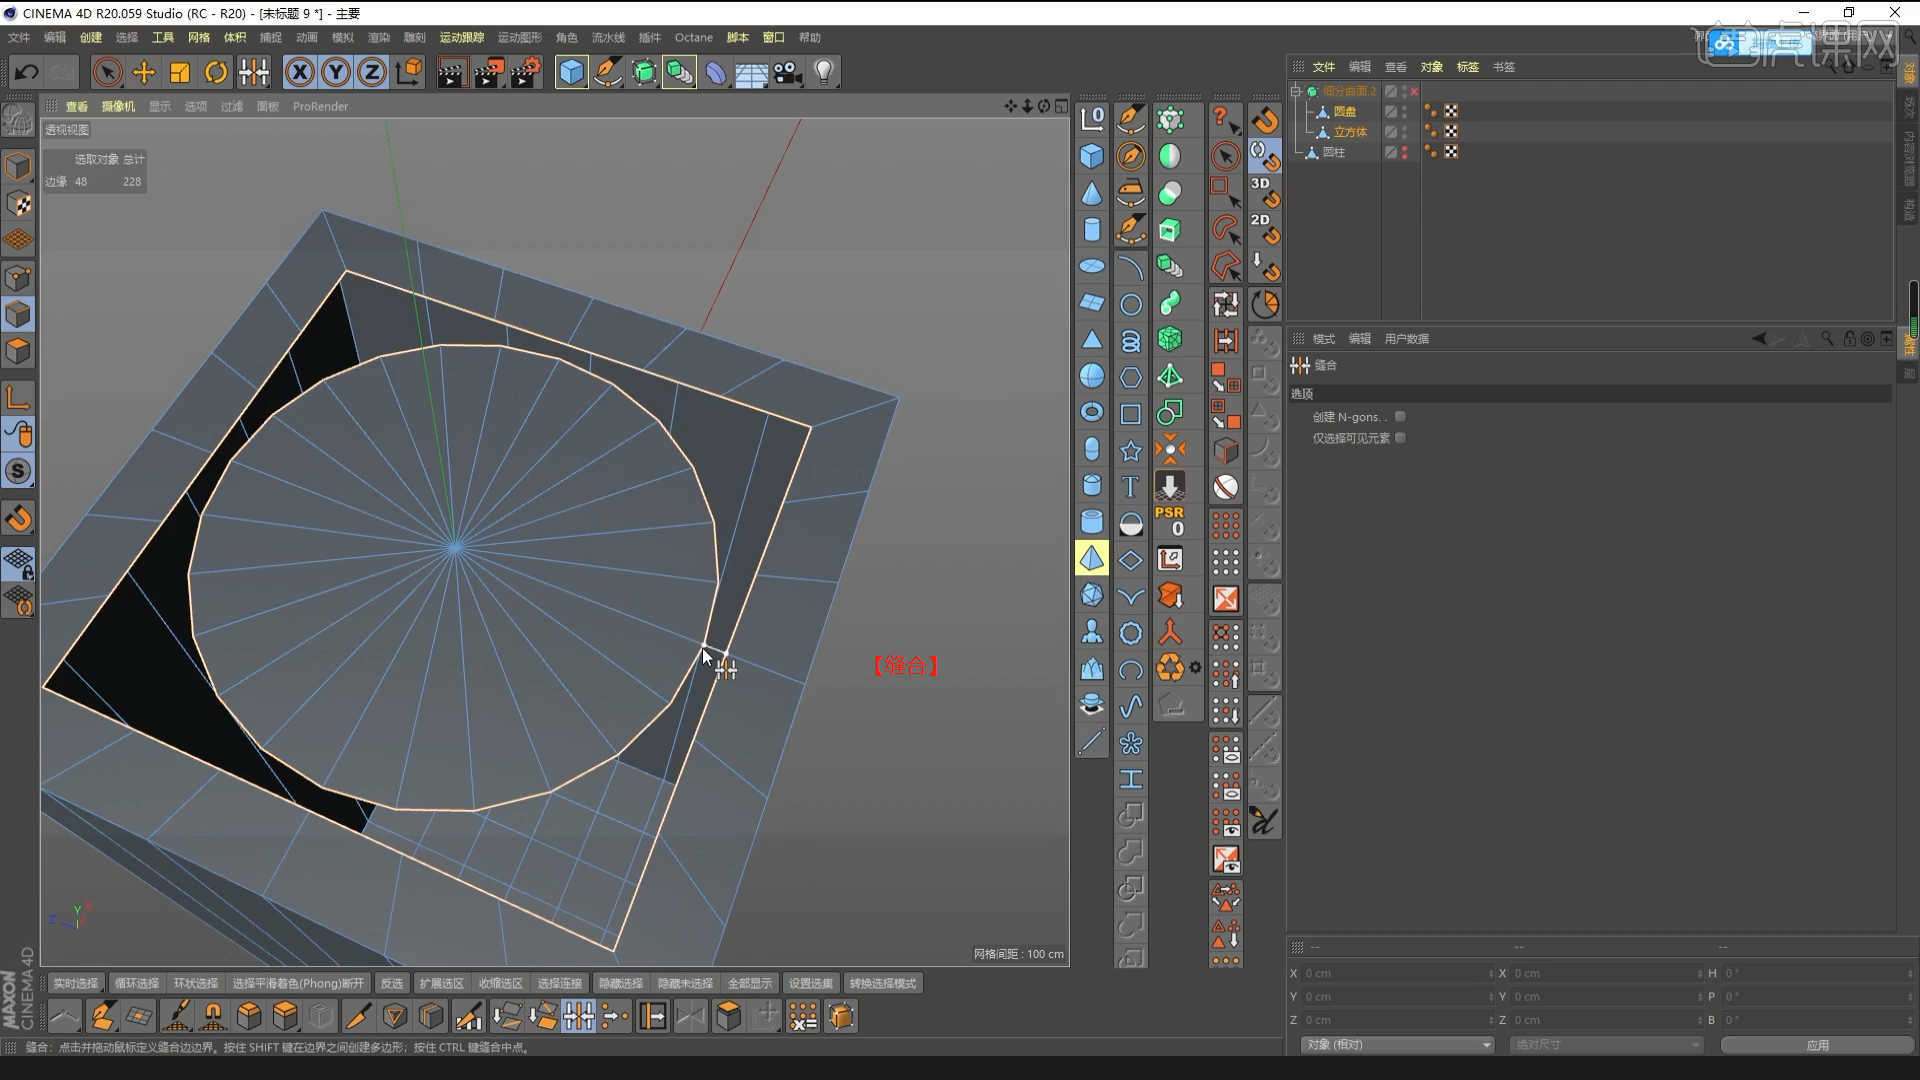Click the attribute manager lock icon
Screen dimensions: 1920x1080
pos(1849,338)
